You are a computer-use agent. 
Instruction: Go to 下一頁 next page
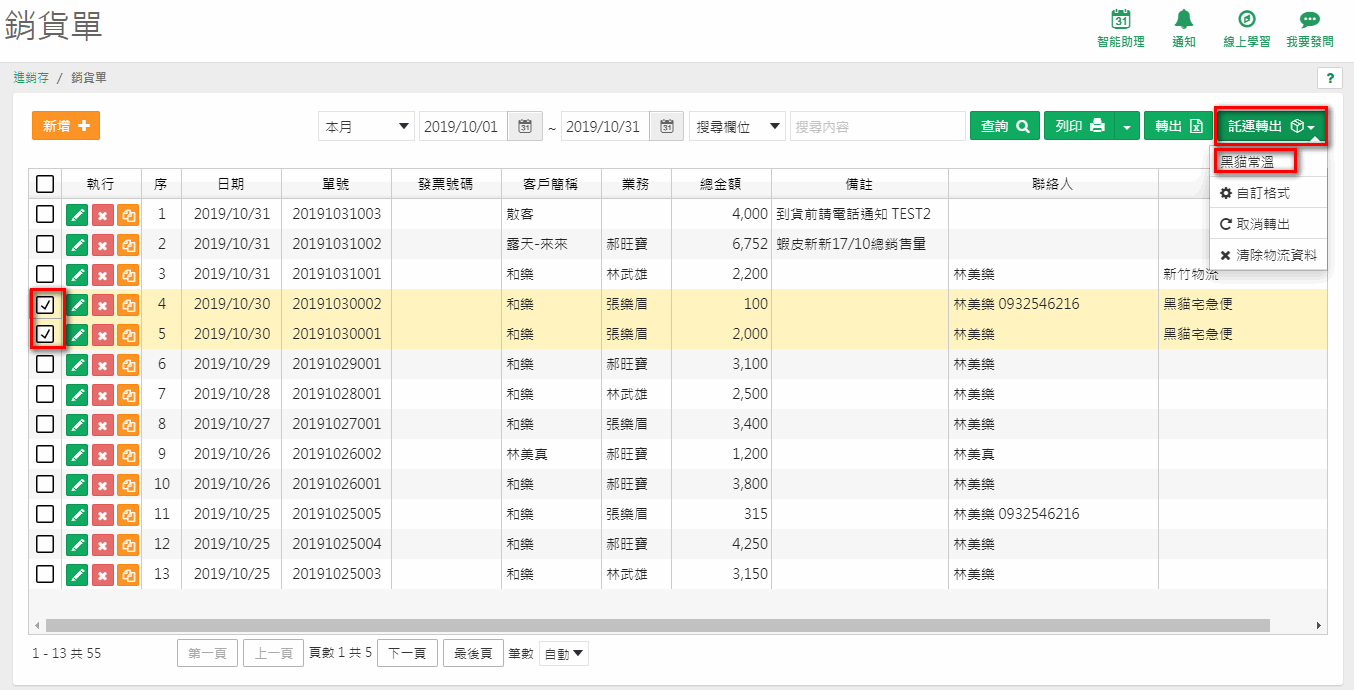tap(408, 654)
